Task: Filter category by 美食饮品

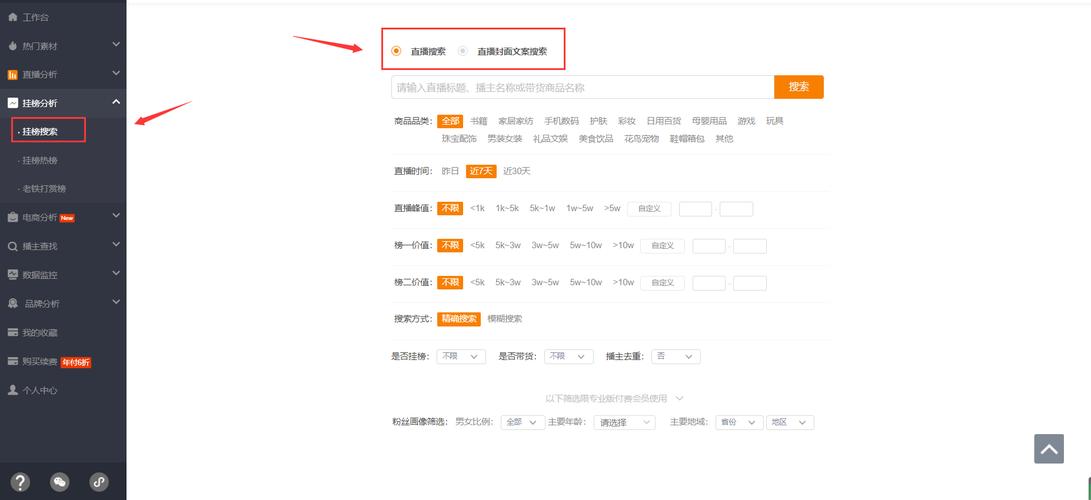Action: pos(596,138)
